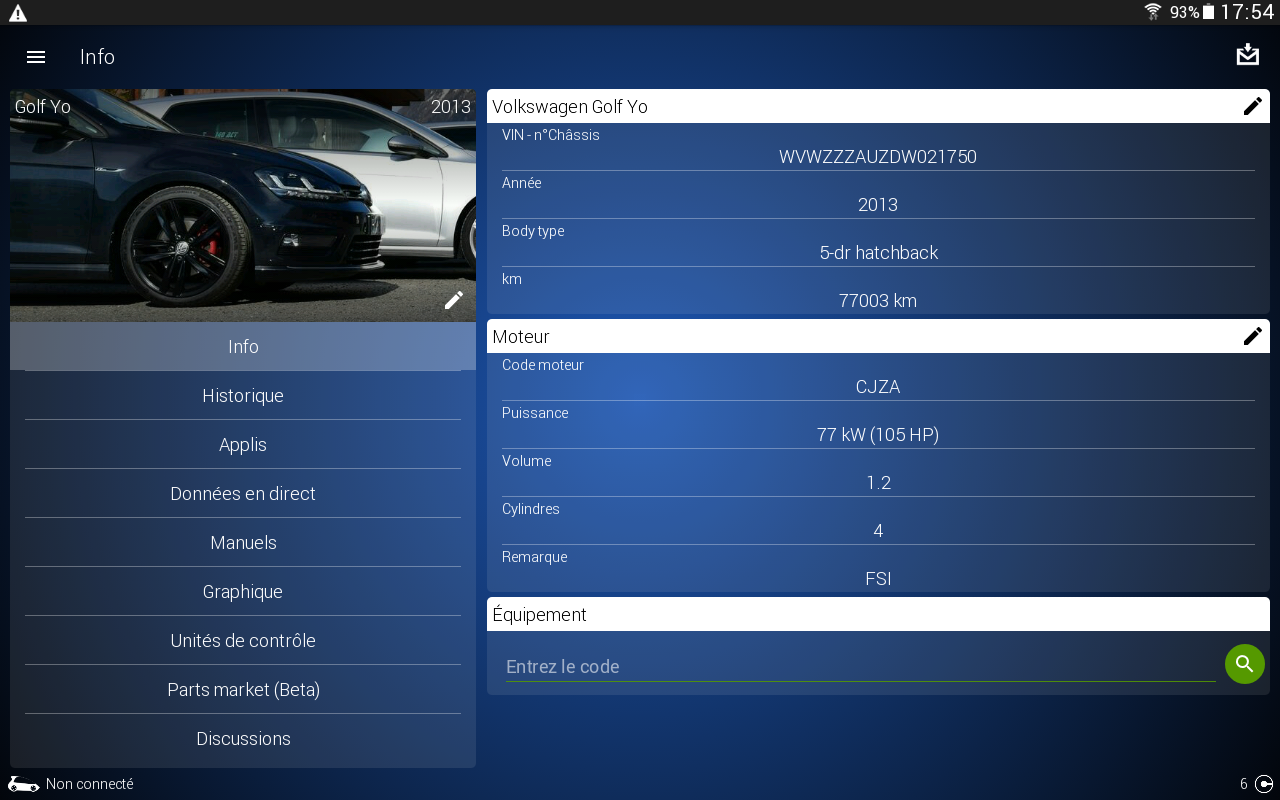The height and width of the screenshot is (800, 1280).
Task: Select the Info menu item
Action: (x=243, y=346)
